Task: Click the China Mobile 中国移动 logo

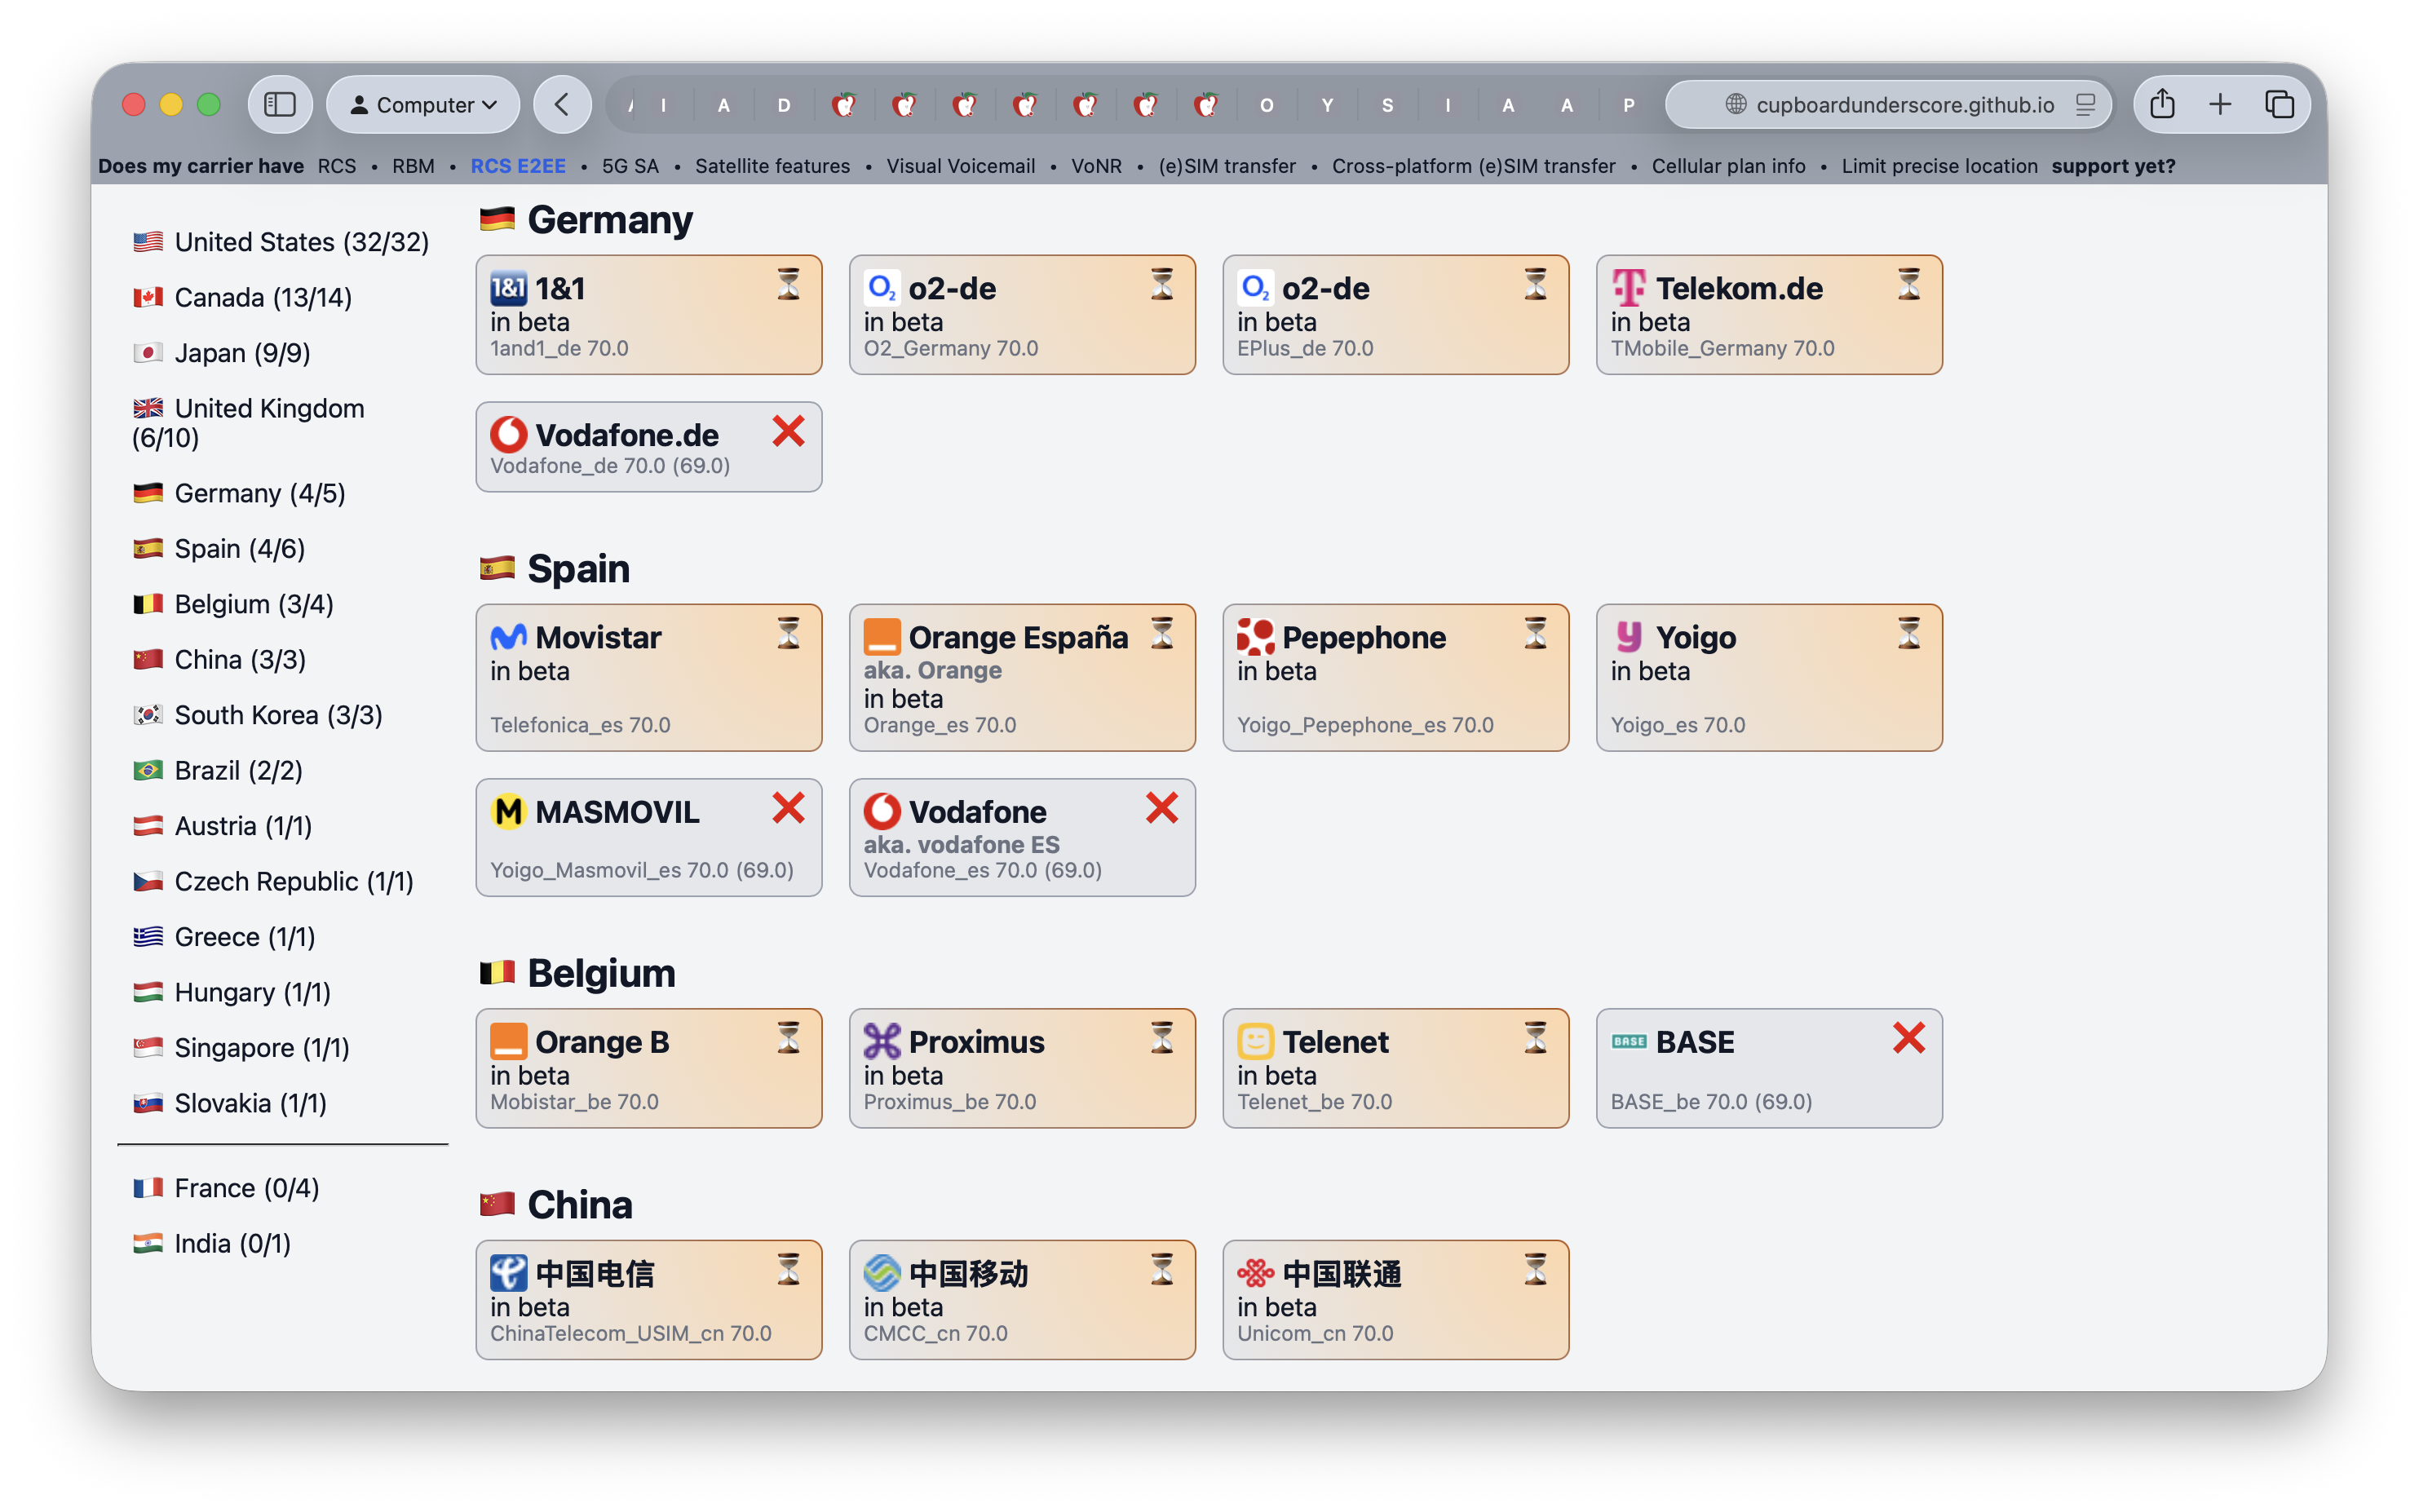Action: [882, 1273]
